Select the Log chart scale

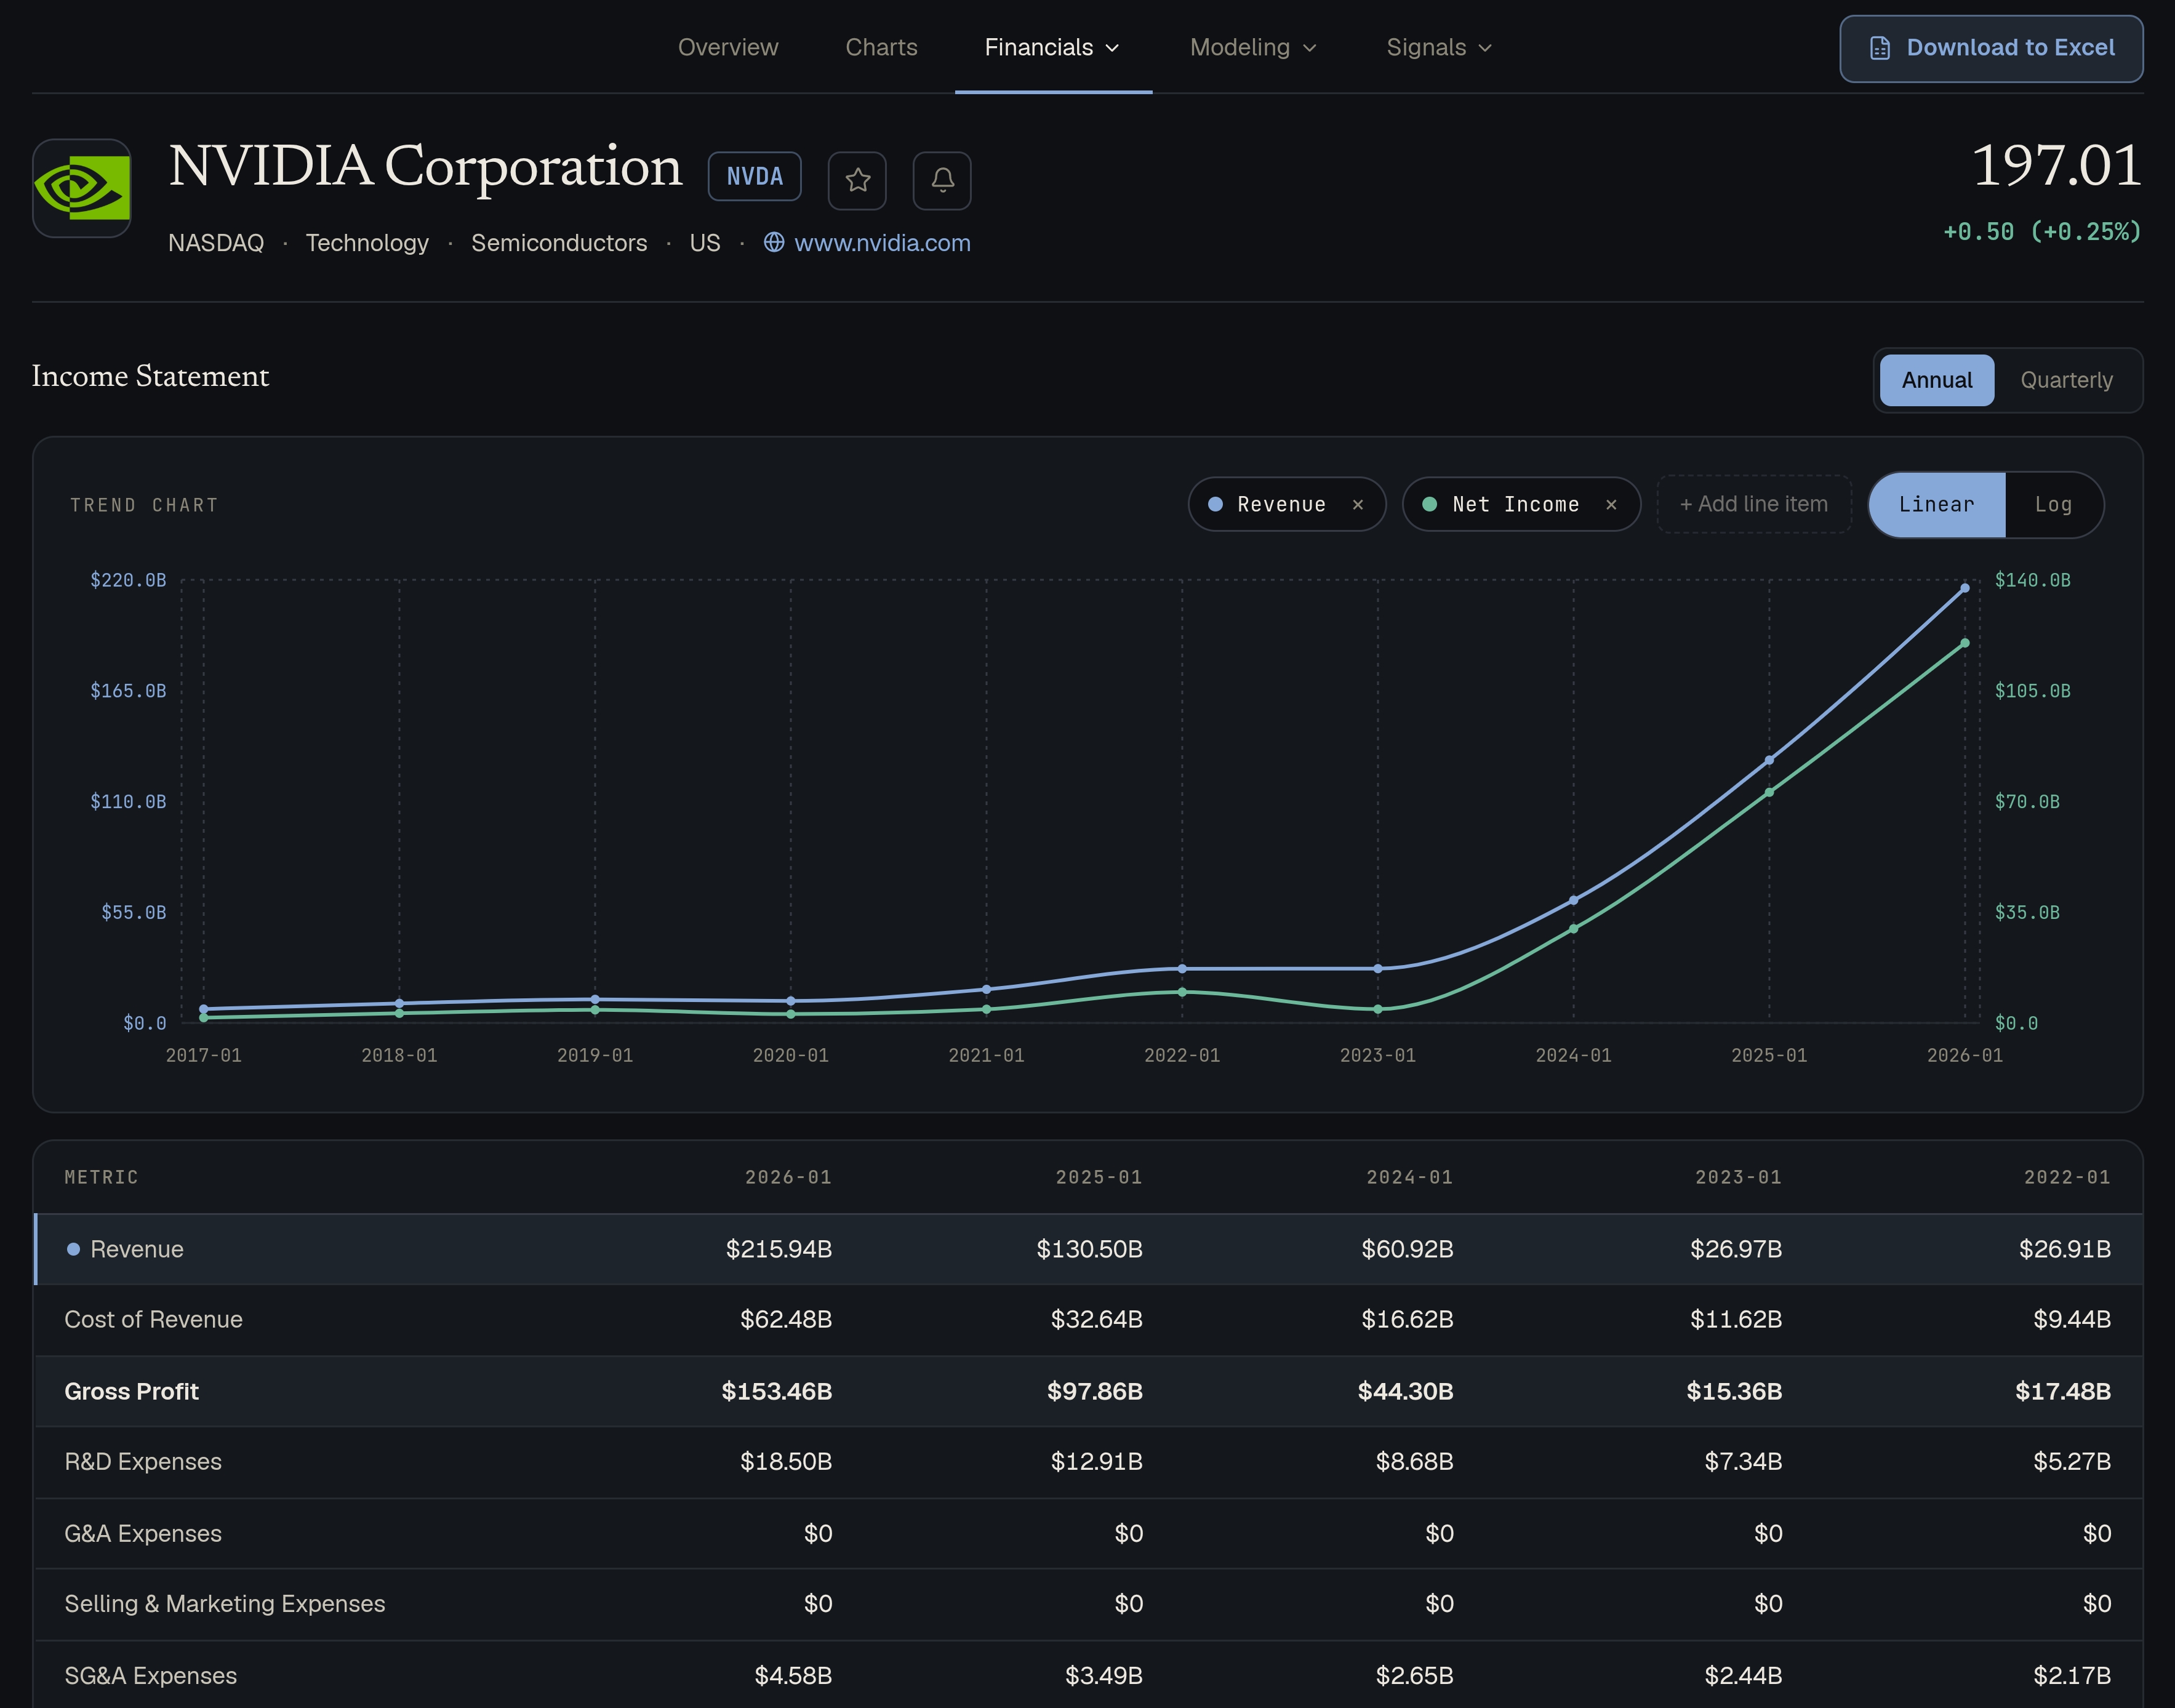coord(2053,505)
